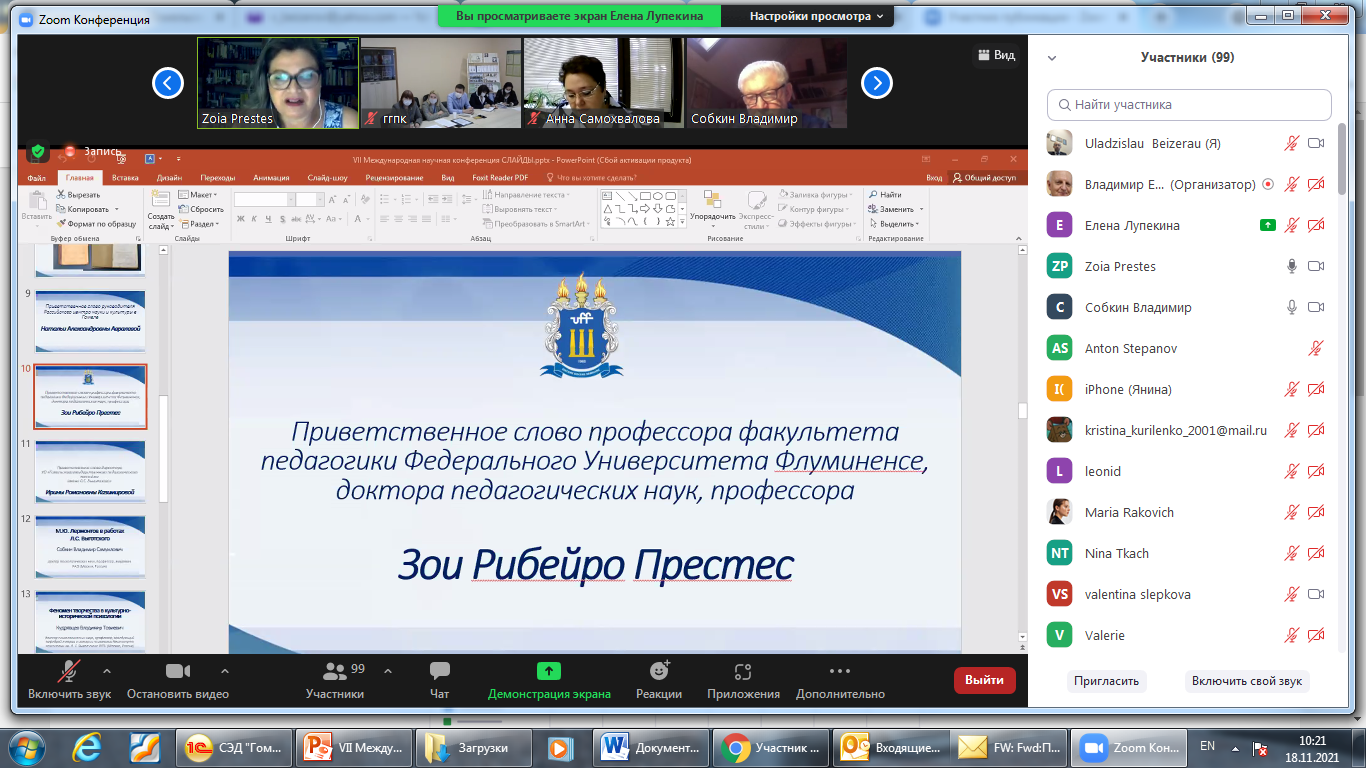Switch to Word Документ taskbar item
The width and height of the screenshot is (1366, 768).
pyautogui.click(x=649, y=747)
